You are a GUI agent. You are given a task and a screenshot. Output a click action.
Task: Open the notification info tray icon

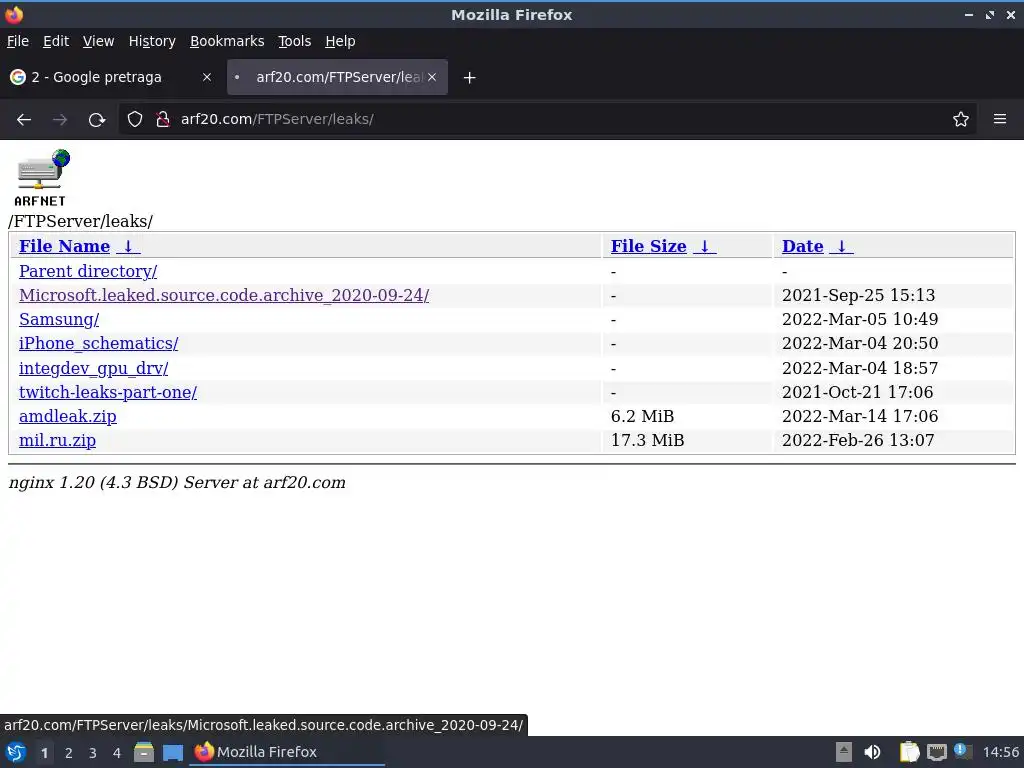961,750
